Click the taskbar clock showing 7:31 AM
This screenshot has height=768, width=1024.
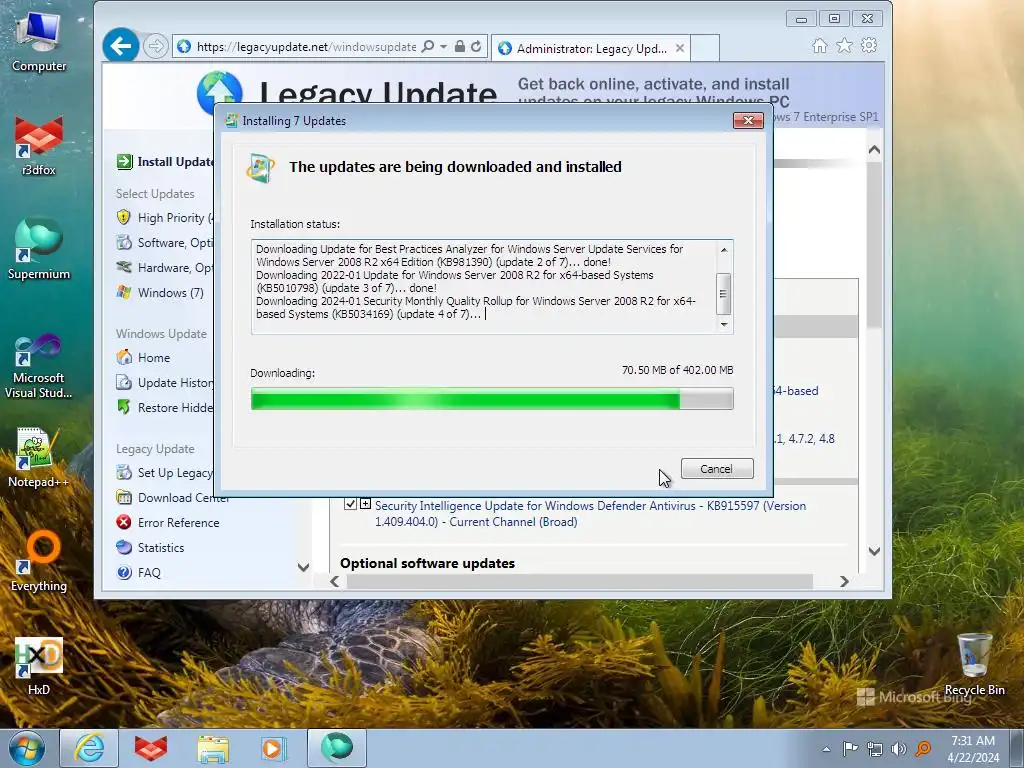tap(973, 749)
